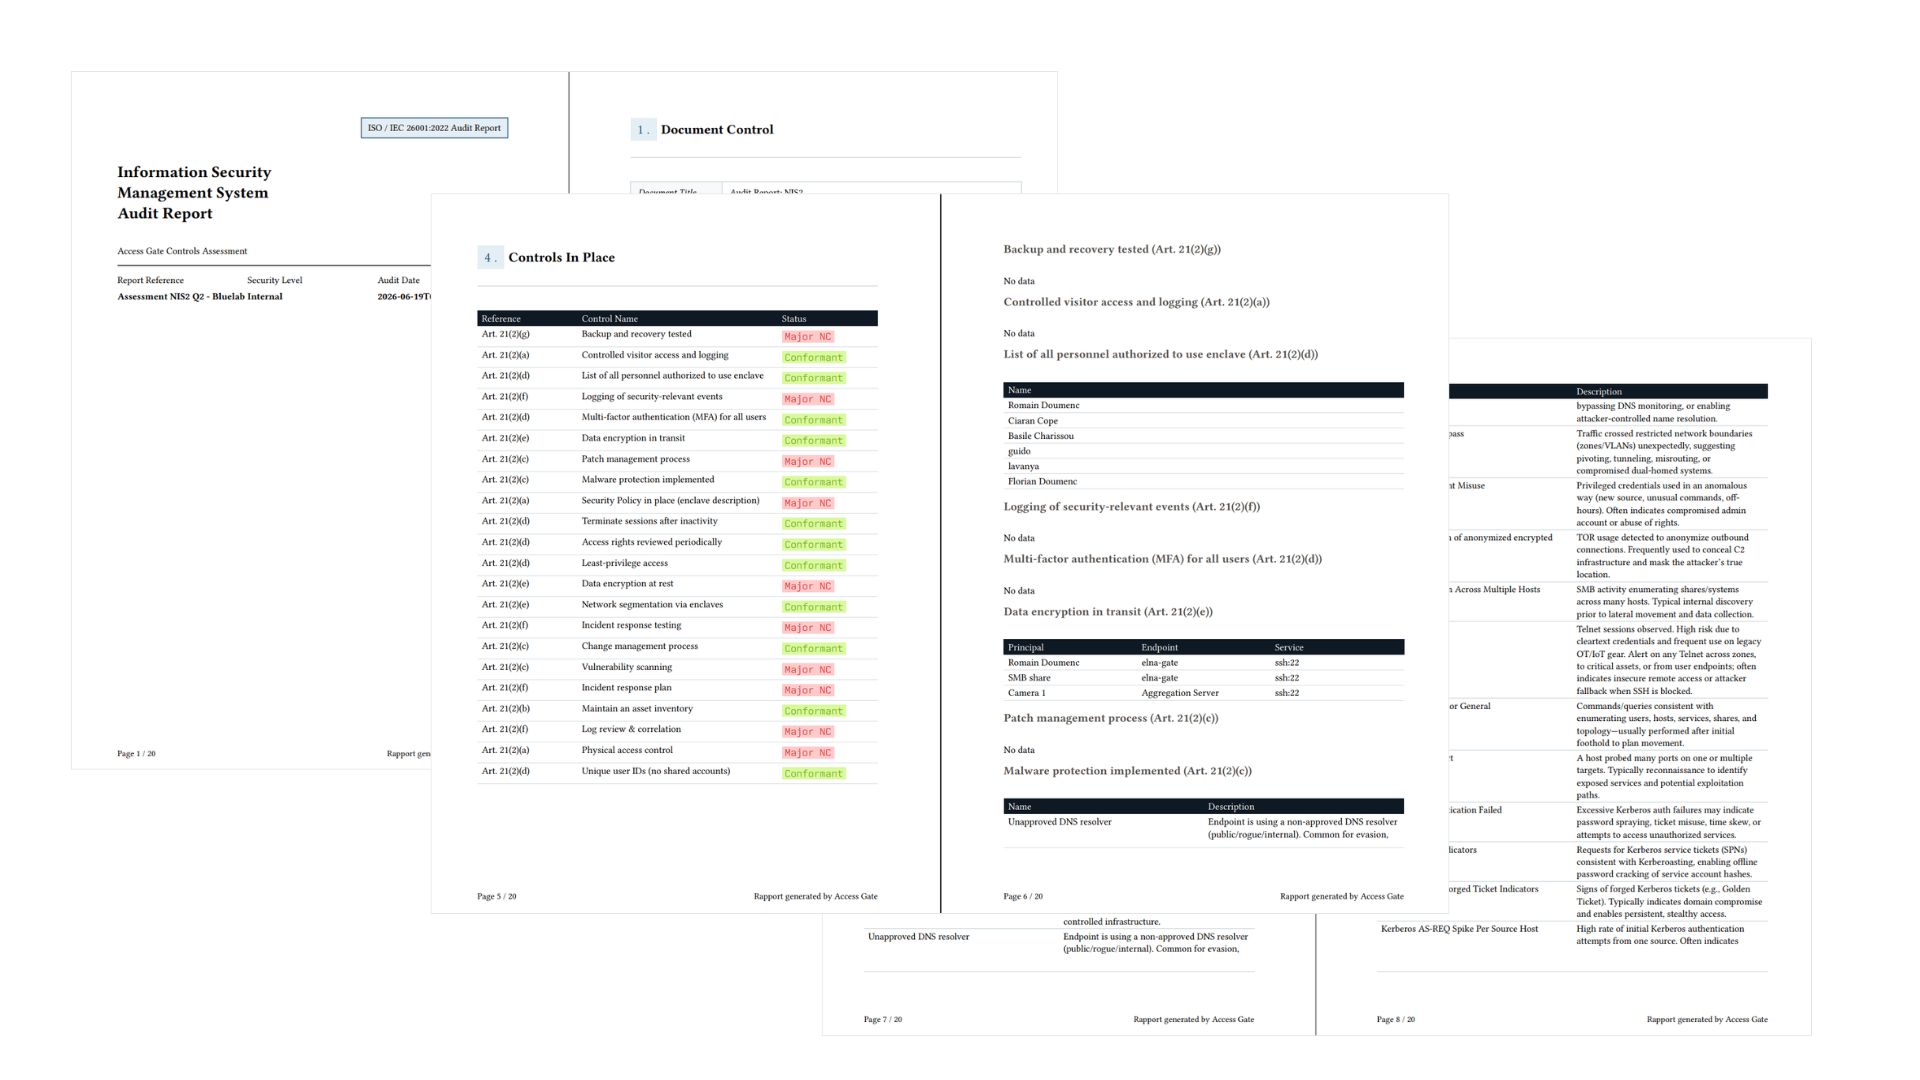
Task: Click 'Access Gate Controls Assessment' subtitle on cover page
Action: coord(182,251)
